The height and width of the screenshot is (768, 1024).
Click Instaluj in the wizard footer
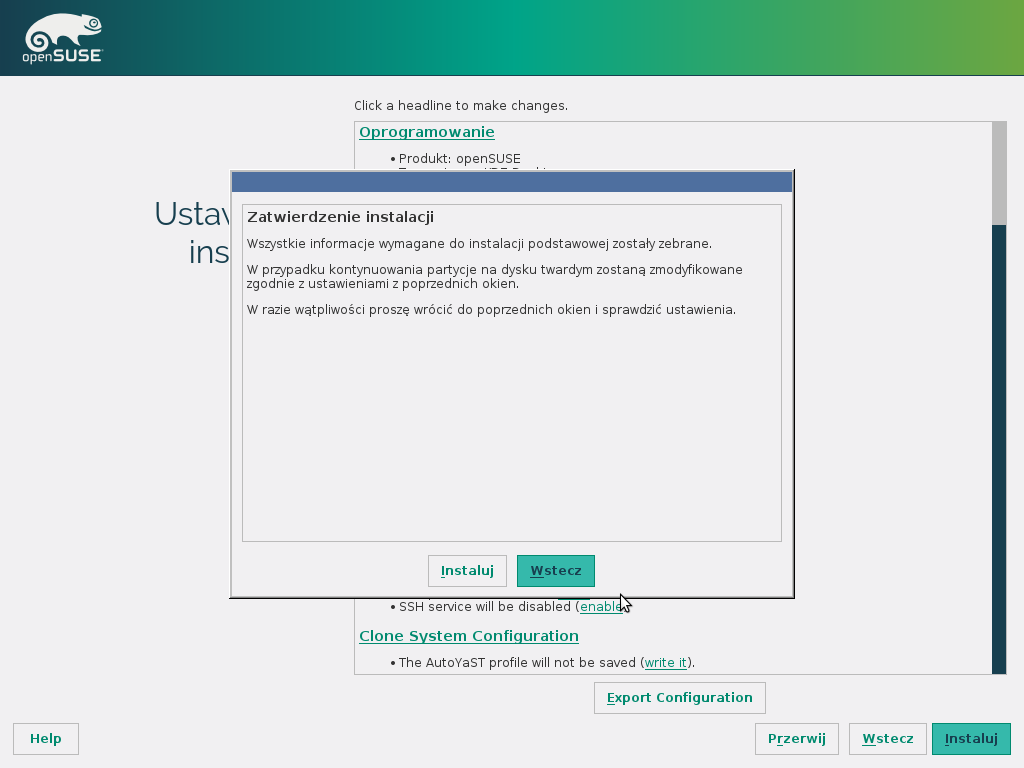[x=970, y=739]
